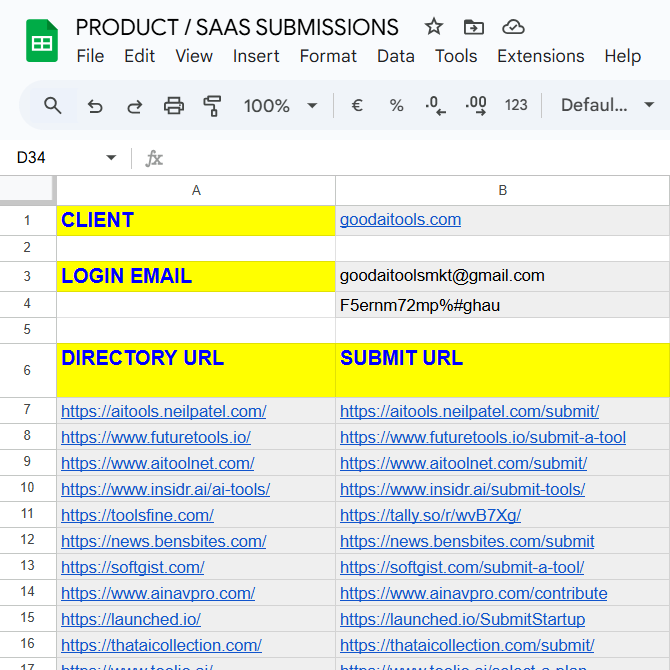The image size is (670, 670).
Task: Open the search menus magnifier tool
Action: point(53,105)
